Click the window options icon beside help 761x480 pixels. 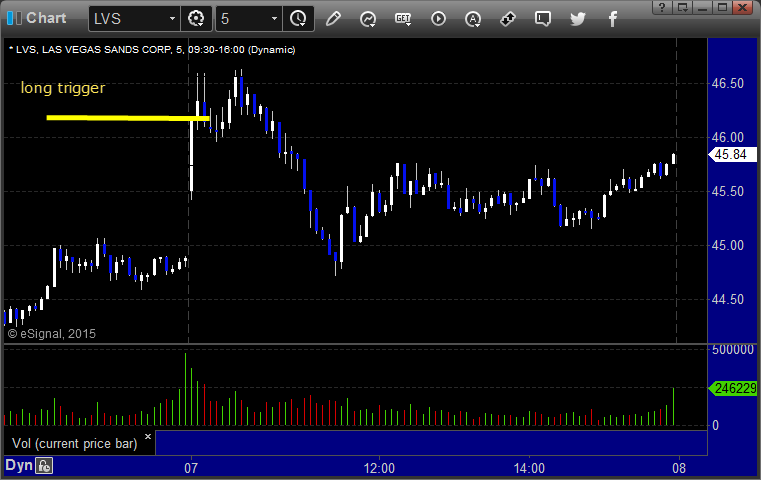point(683,7)
